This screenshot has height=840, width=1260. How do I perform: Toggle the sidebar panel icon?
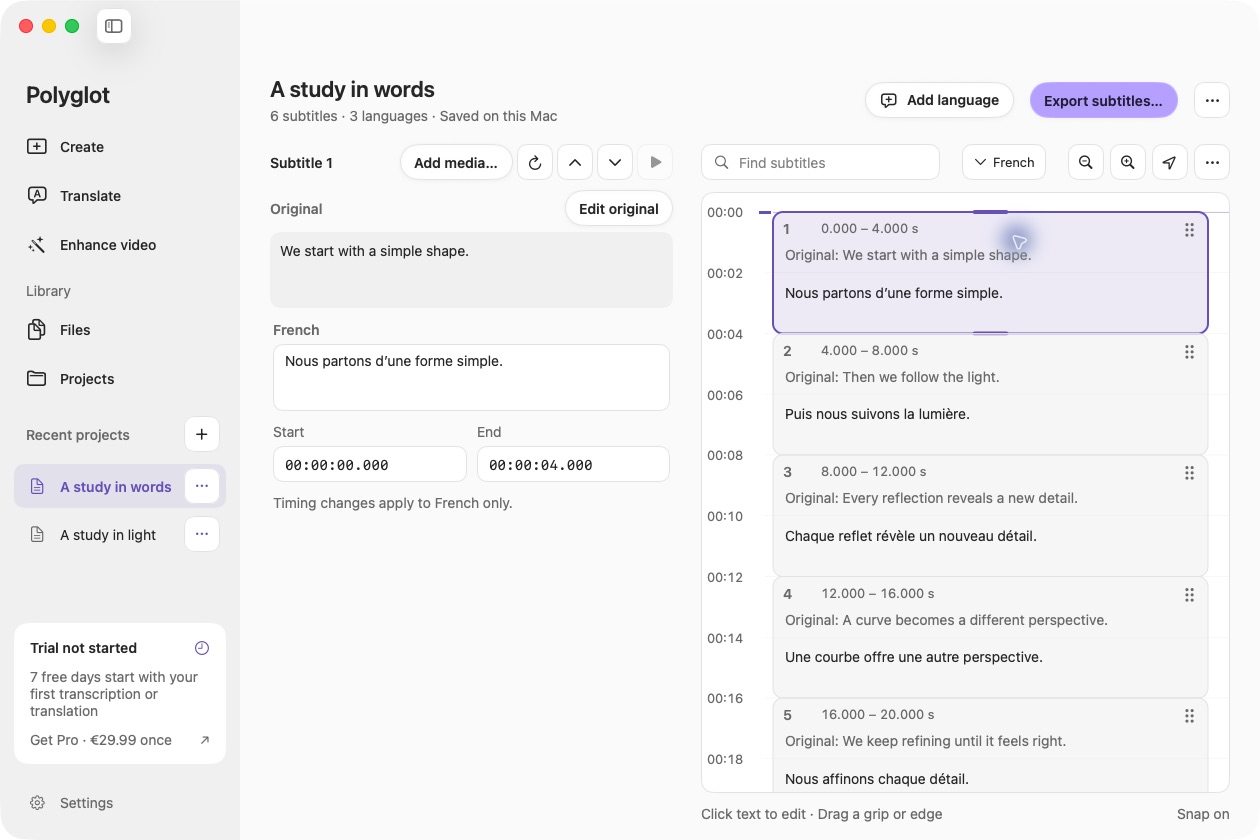tap(114, 26)
